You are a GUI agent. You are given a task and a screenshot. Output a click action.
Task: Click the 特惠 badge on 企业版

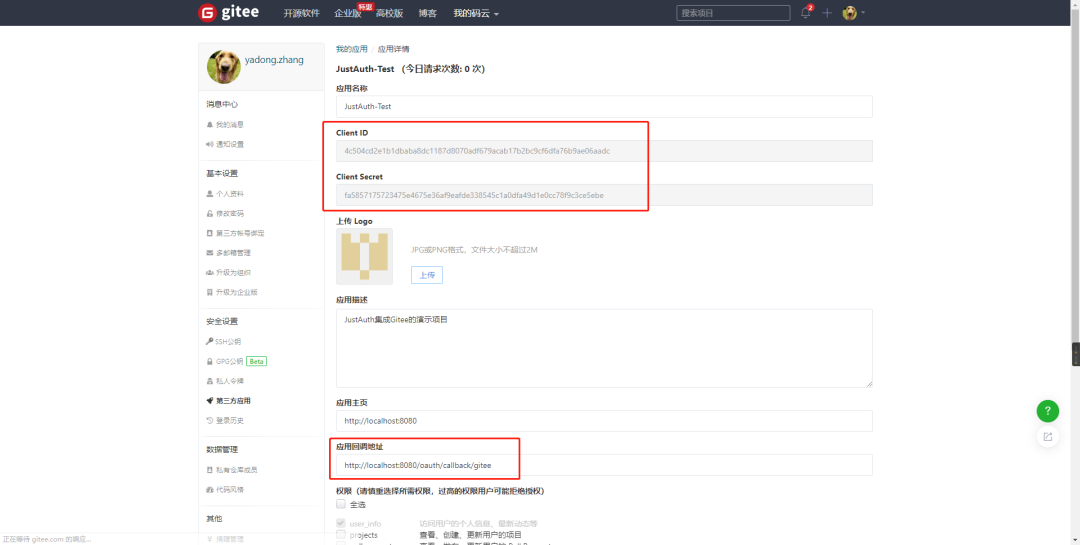point(365,6)
